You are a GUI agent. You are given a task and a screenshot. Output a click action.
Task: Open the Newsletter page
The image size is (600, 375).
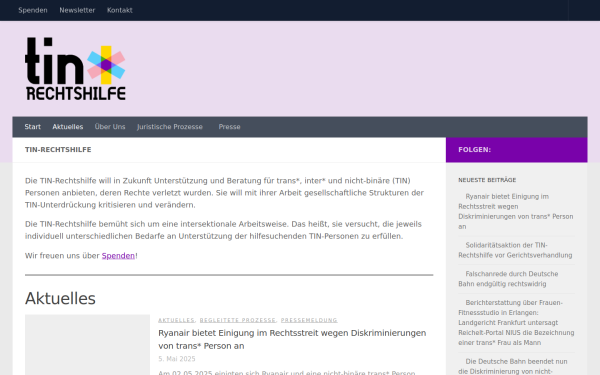click(77, 10)
